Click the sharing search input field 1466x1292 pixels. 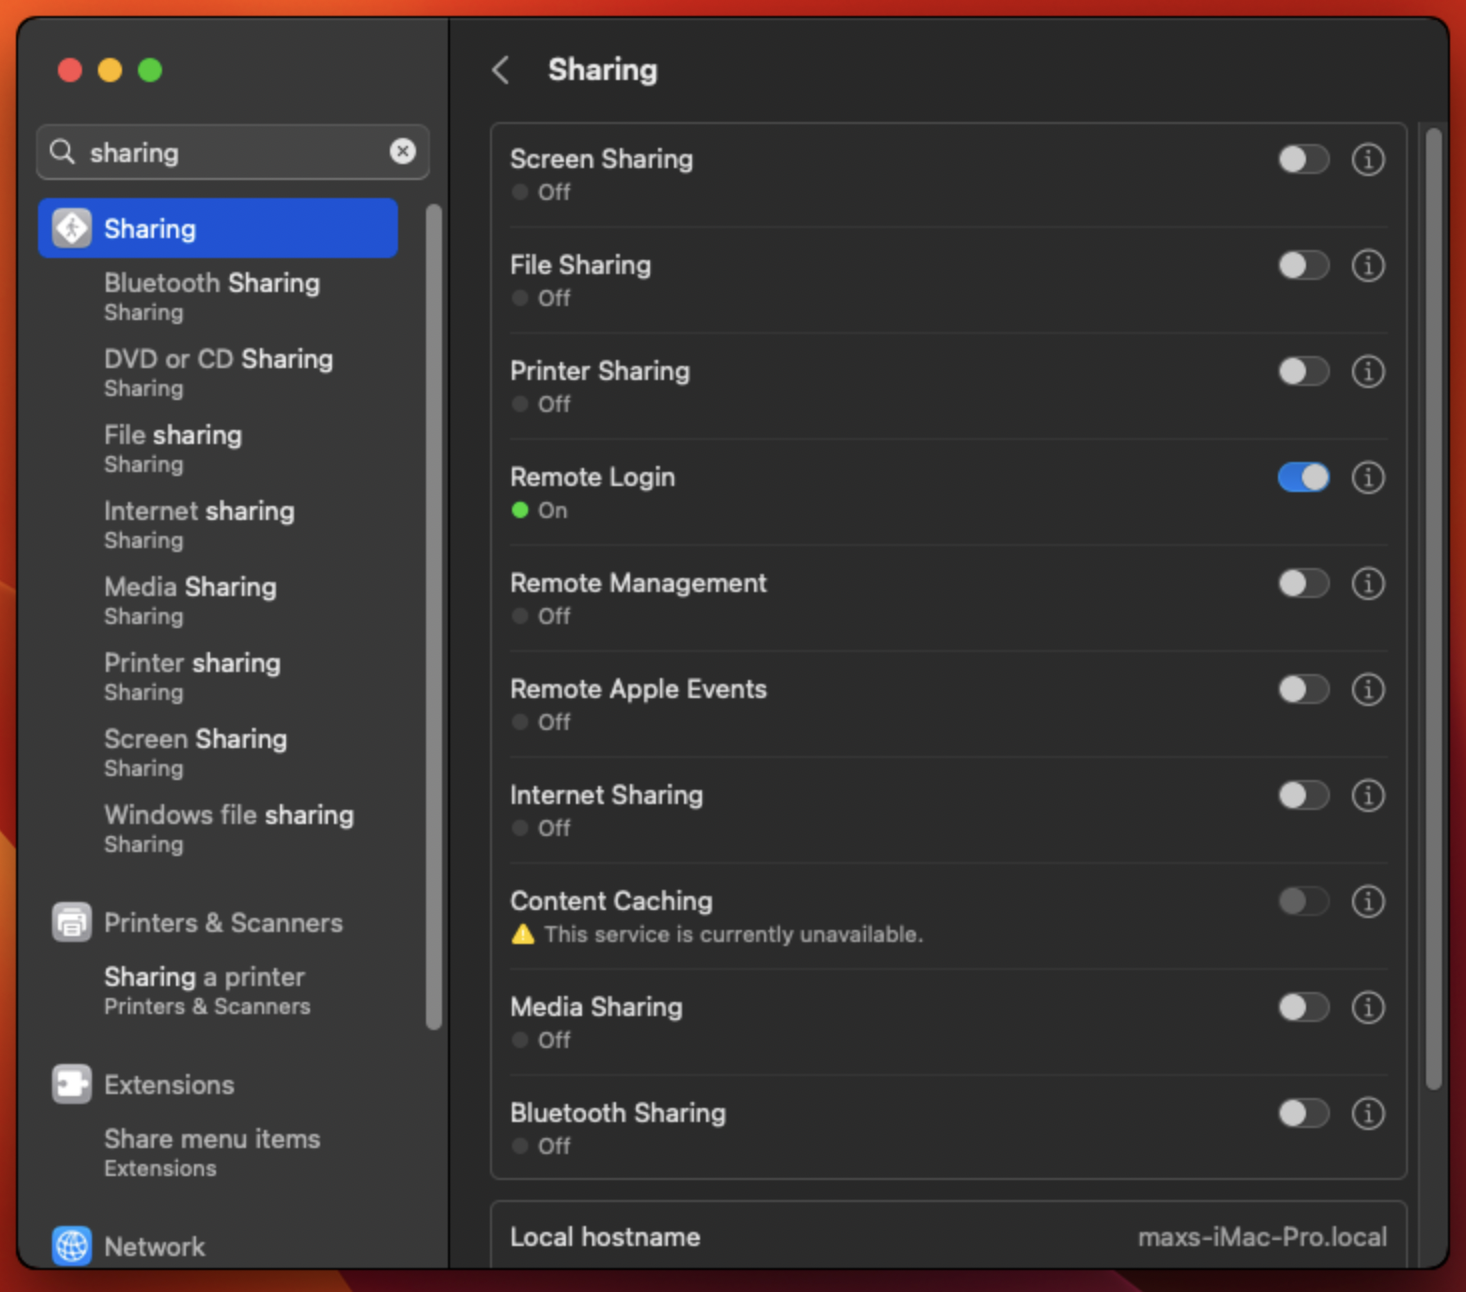232,153
